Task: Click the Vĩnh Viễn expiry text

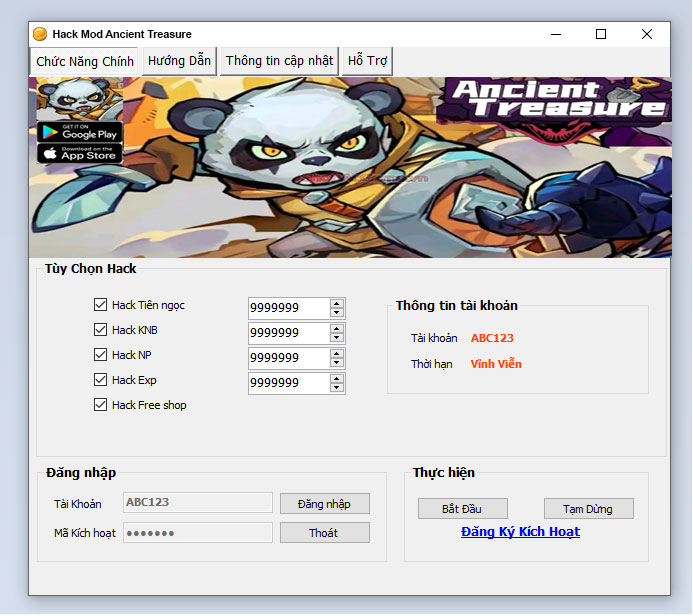Action: (496, 364)
